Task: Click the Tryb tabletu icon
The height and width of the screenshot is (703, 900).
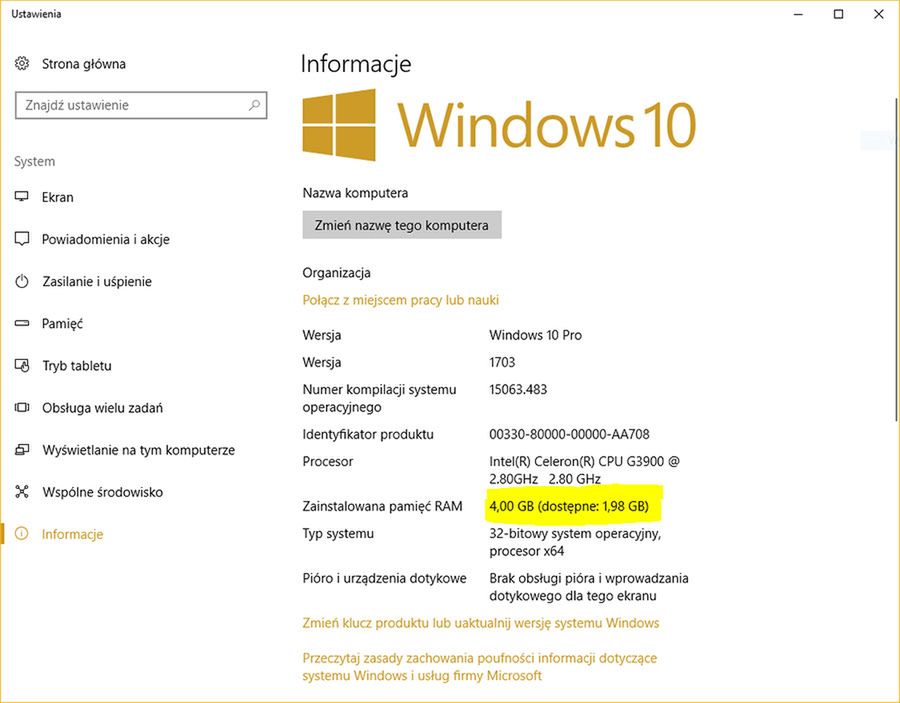Action: tap(22, 366)
